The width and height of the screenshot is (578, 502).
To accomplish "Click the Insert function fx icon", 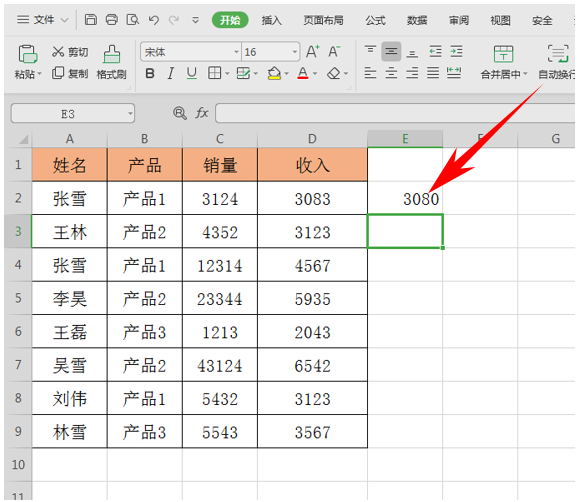I will [x=202, y=113].
